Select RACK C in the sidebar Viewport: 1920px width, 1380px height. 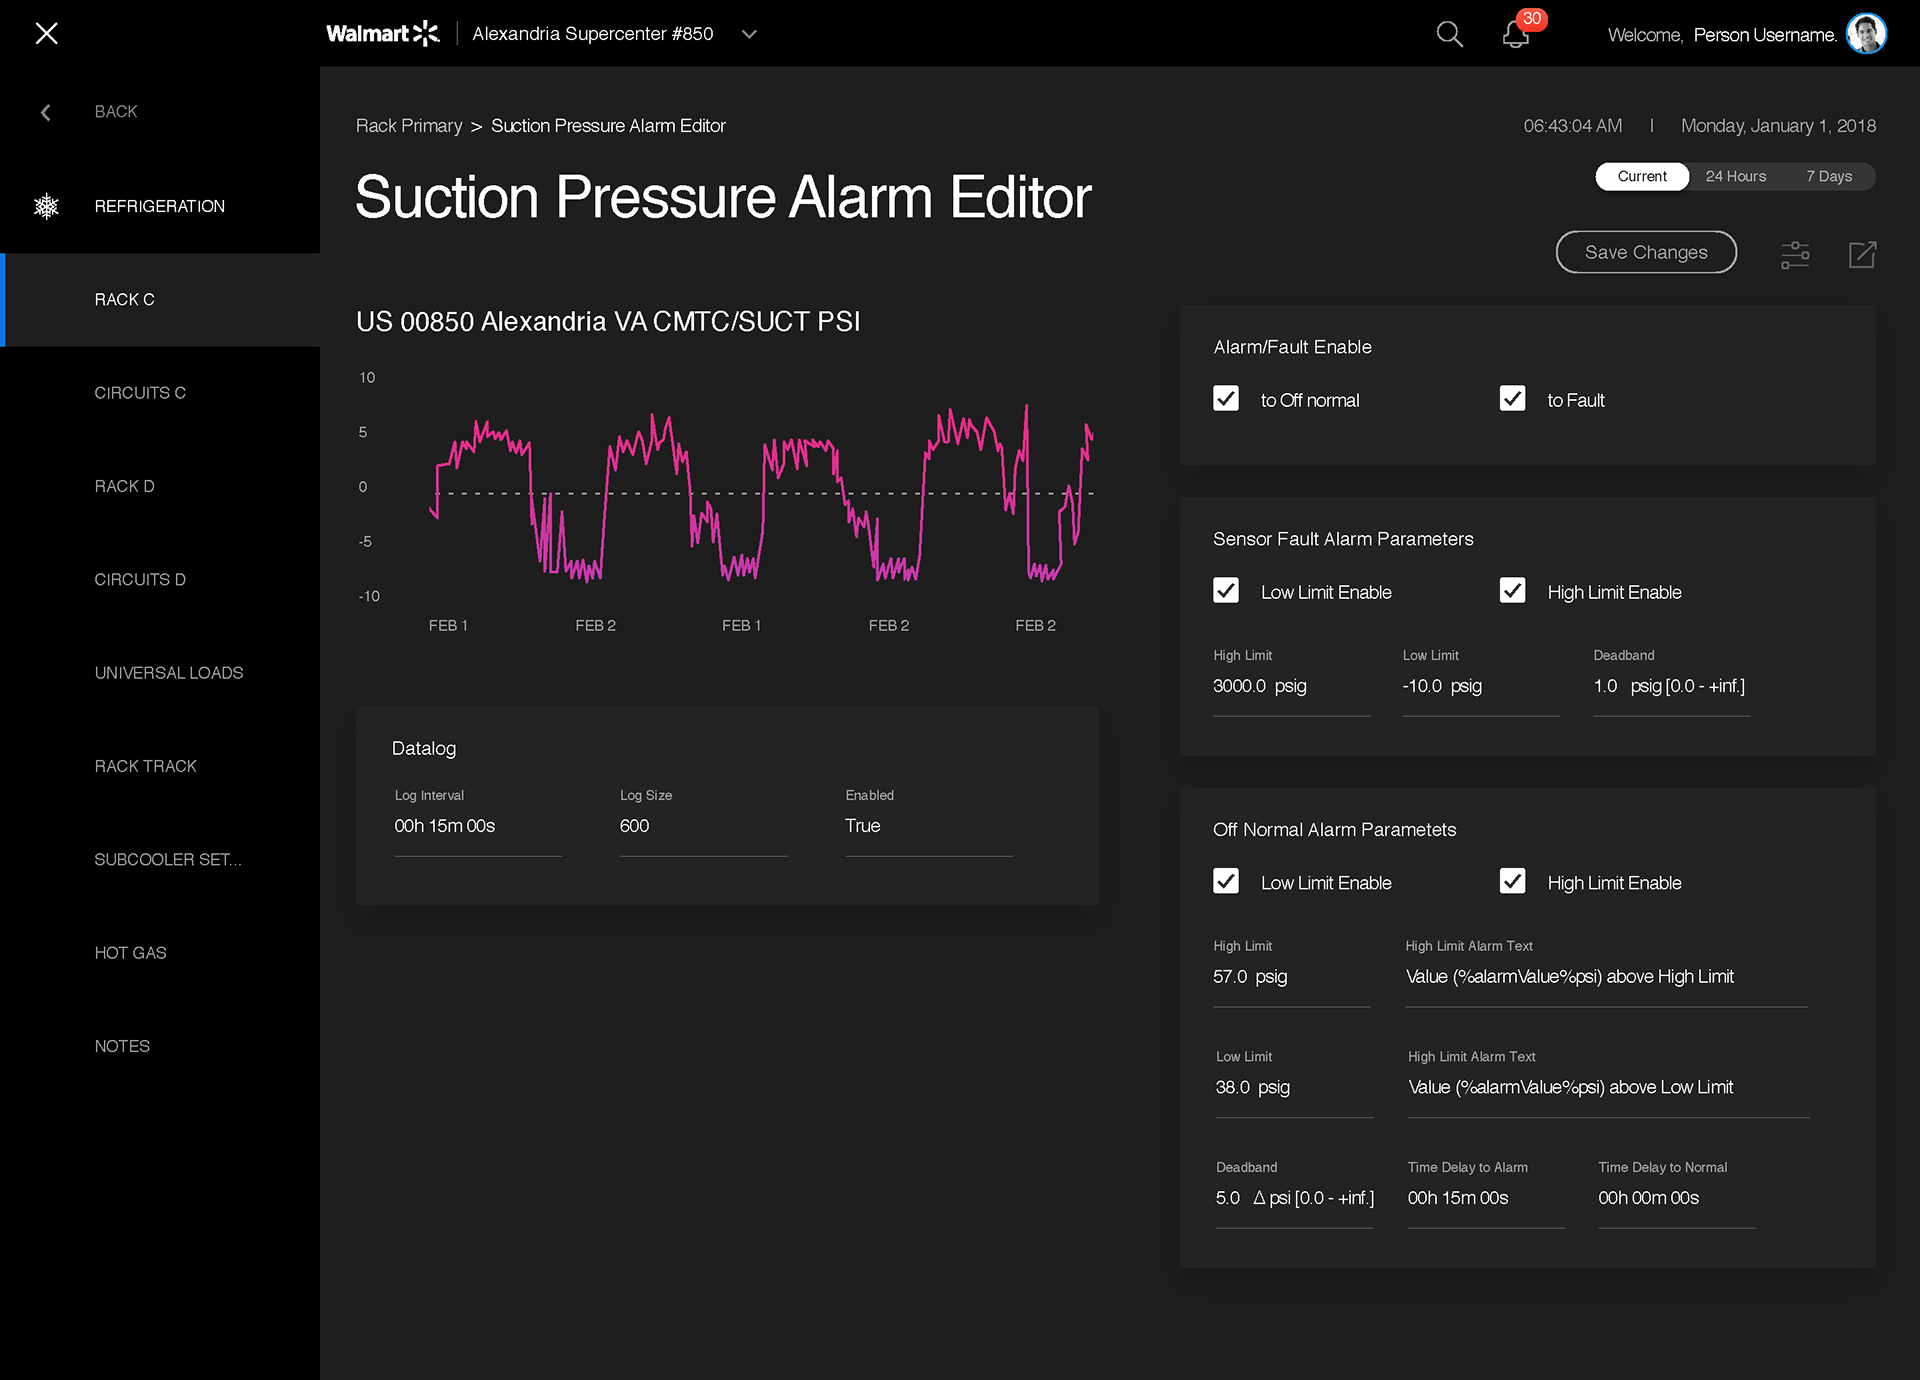[x=160, y=300]
